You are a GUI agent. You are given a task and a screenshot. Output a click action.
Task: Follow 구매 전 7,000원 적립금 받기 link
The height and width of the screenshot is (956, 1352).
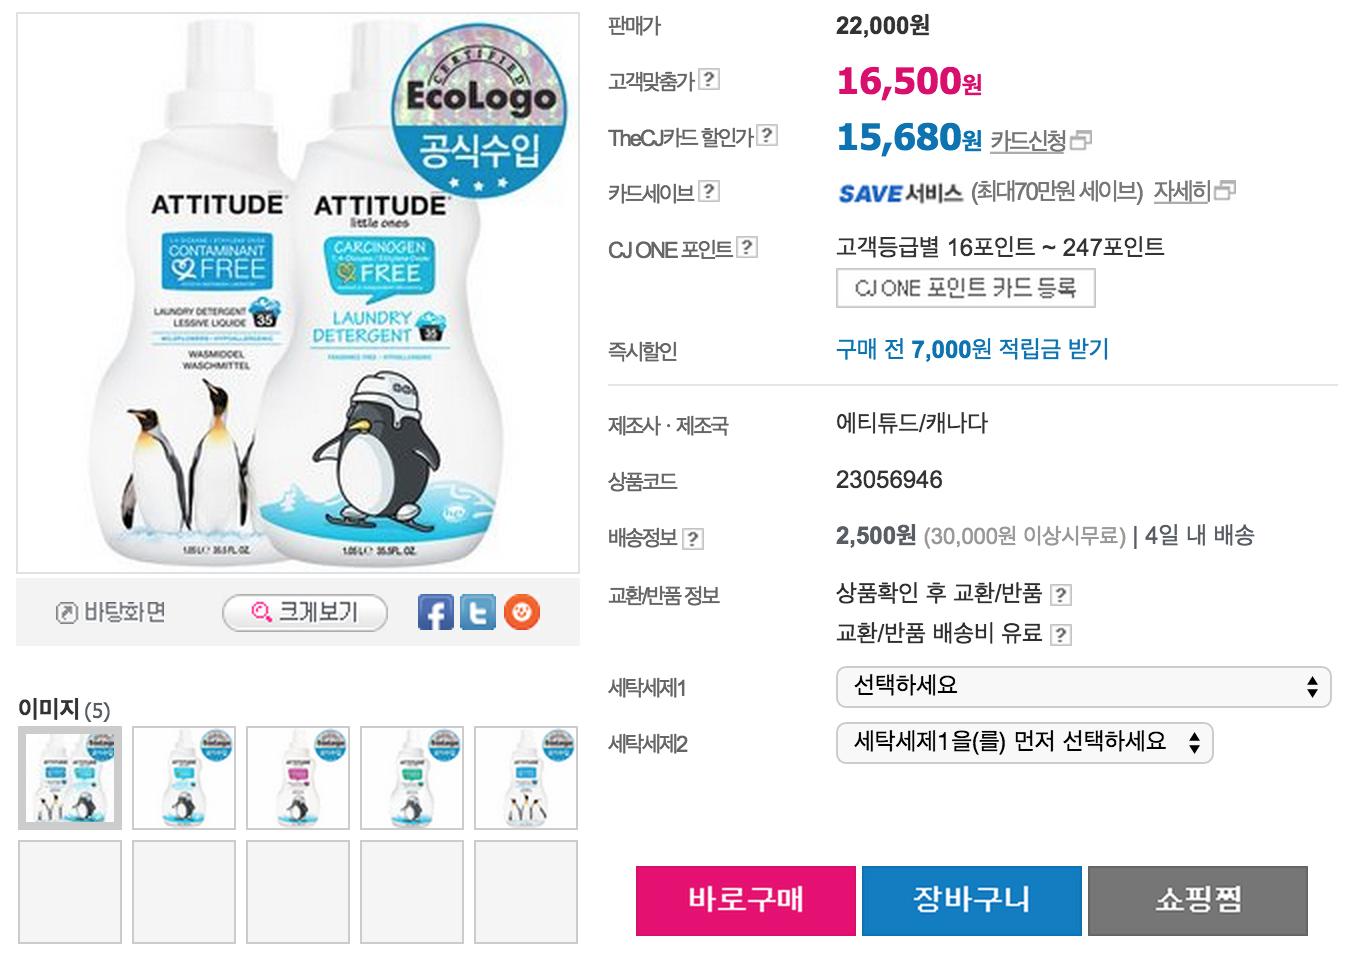coord(973,349)
